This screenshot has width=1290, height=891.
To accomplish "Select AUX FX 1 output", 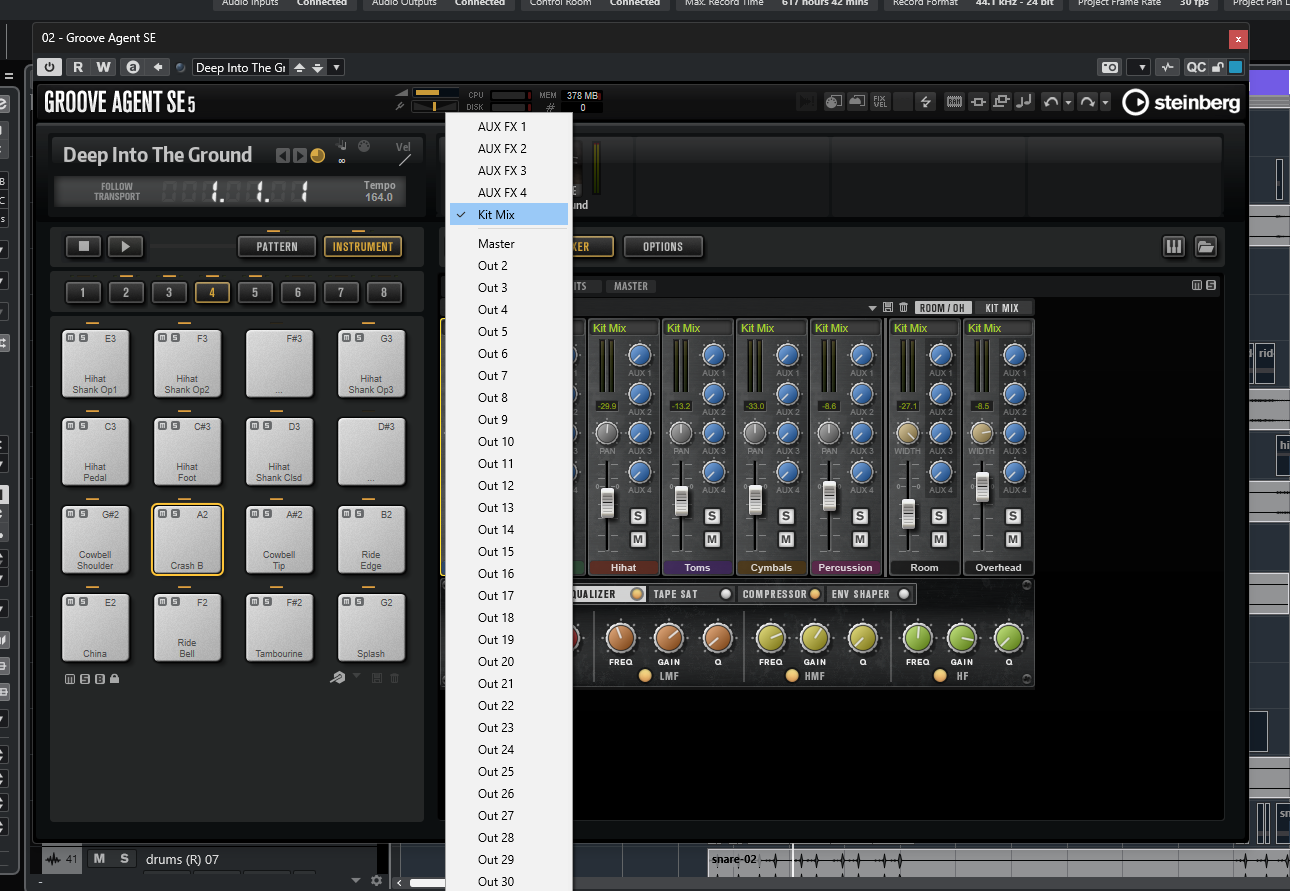I will [509, 127].
